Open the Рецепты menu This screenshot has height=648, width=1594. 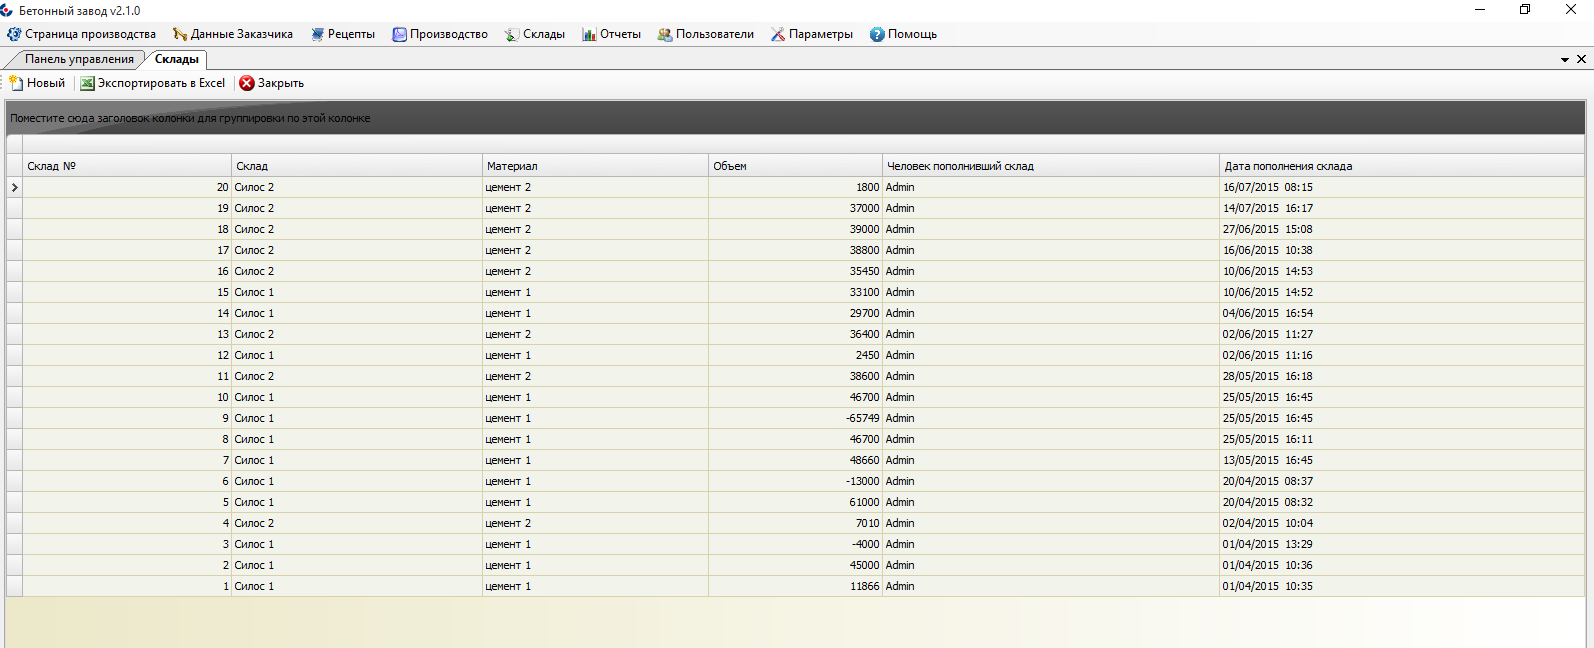[x=342, y=34]
